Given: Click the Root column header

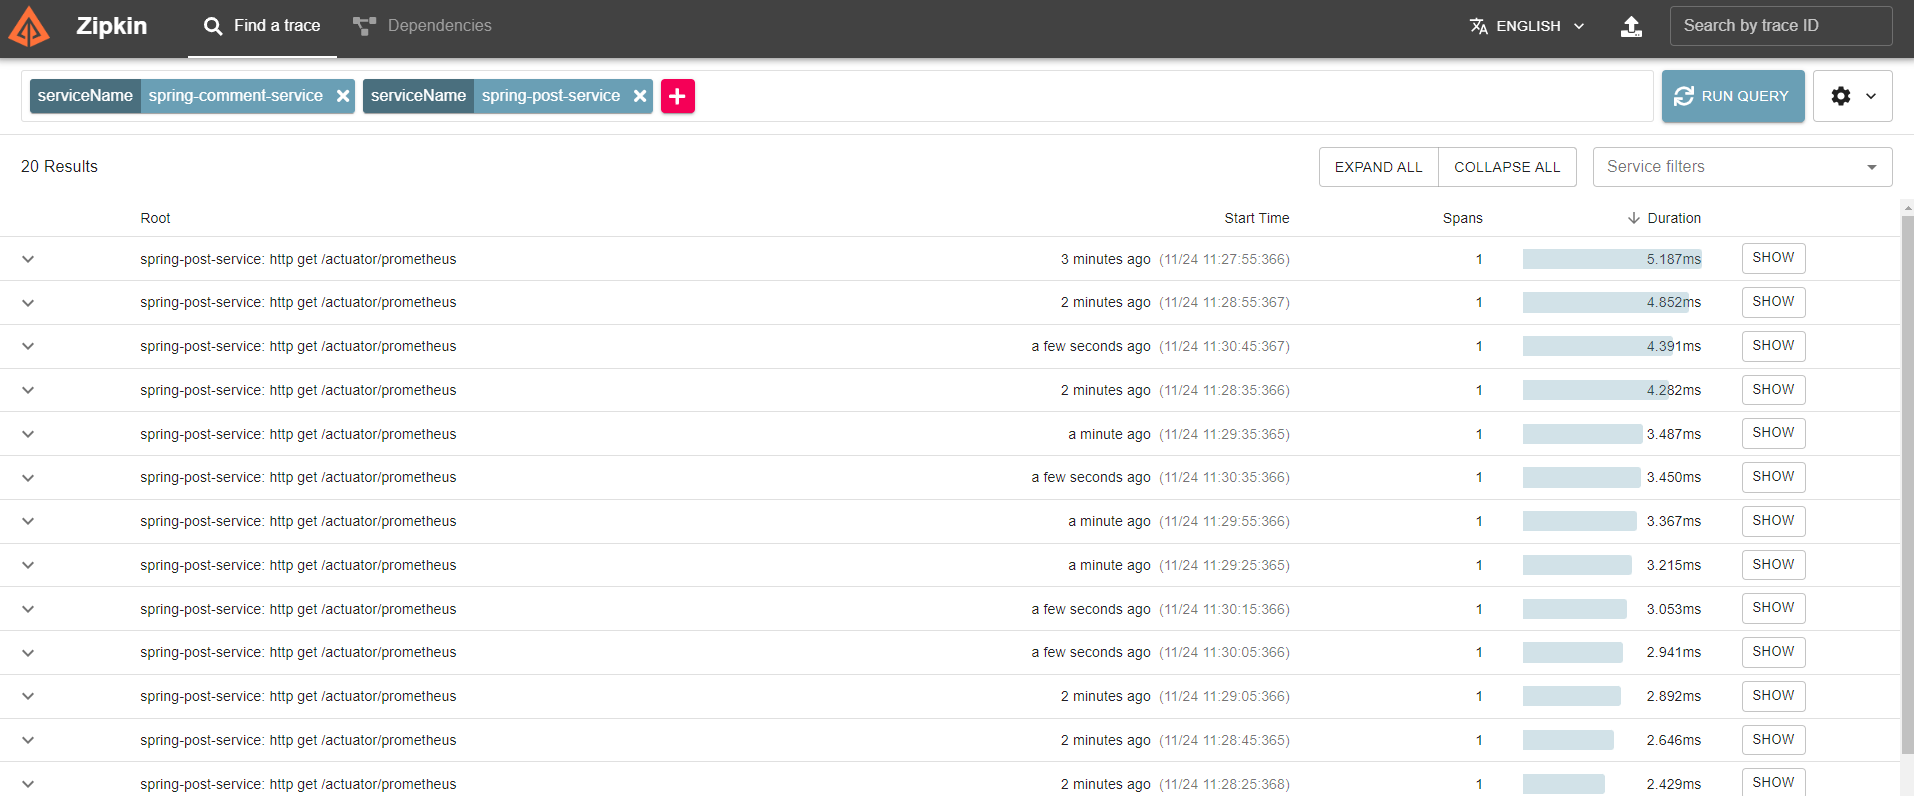Looking at the screenshot, I should (155, 218).
